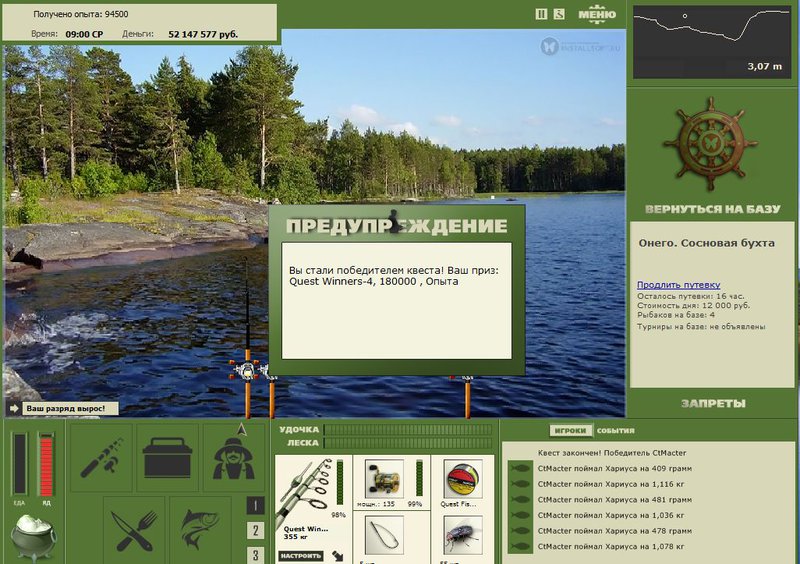Click the S sound icon in the top bar

(x=559, y=14)
